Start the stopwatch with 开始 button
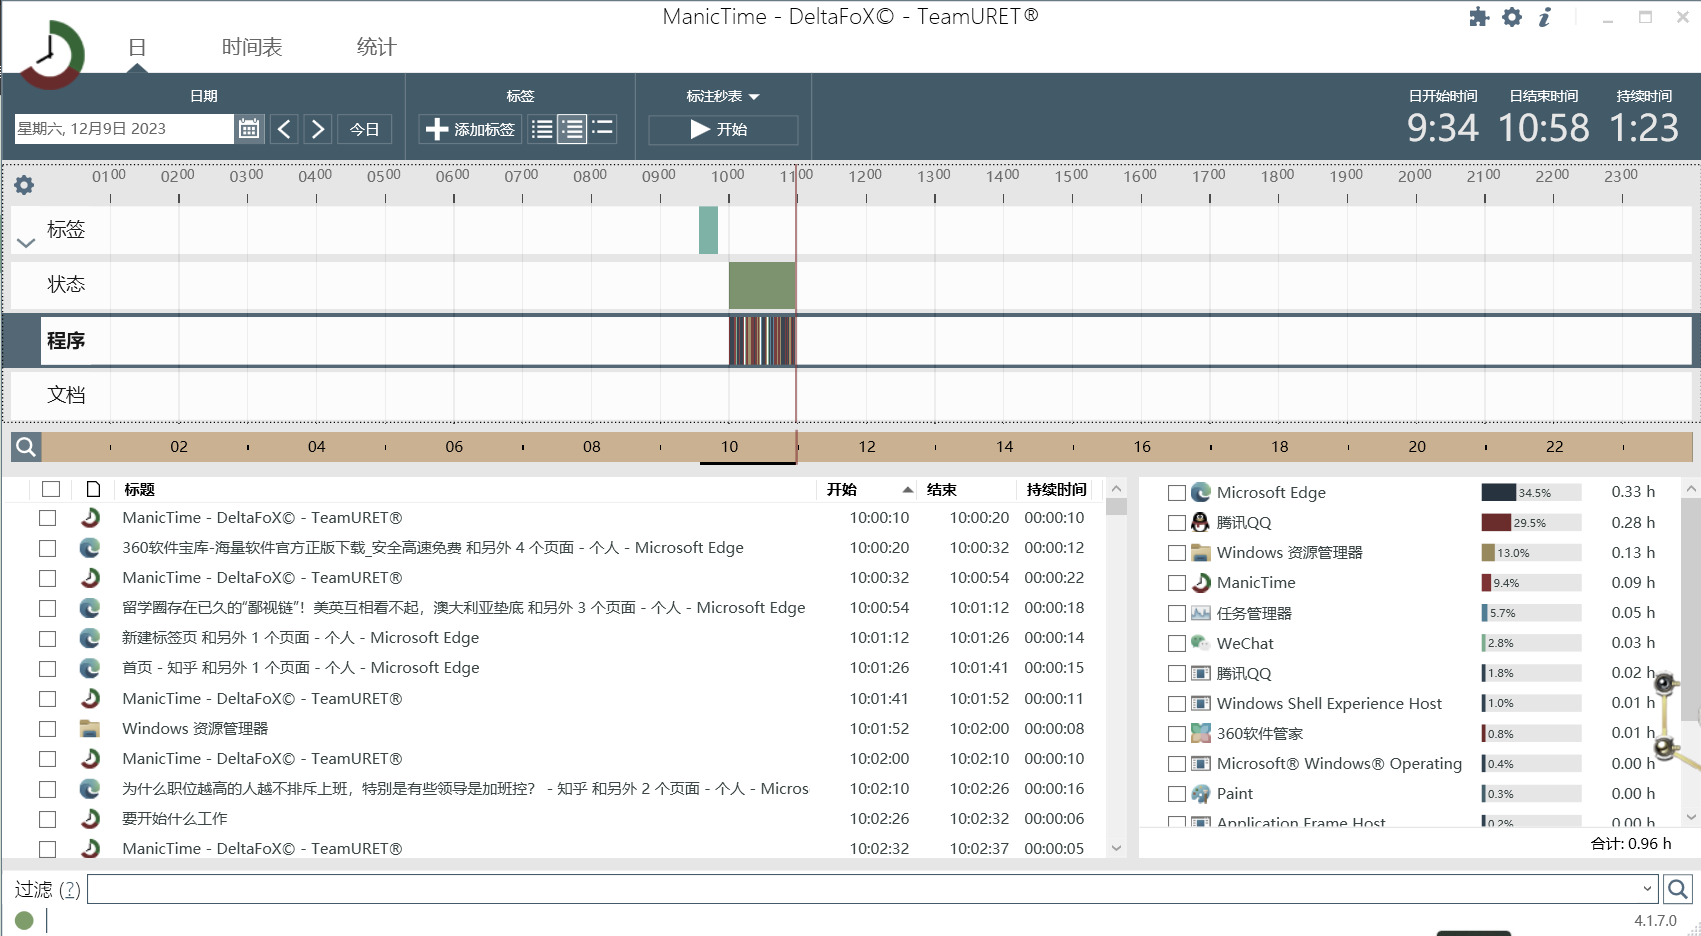 point(723,129)
